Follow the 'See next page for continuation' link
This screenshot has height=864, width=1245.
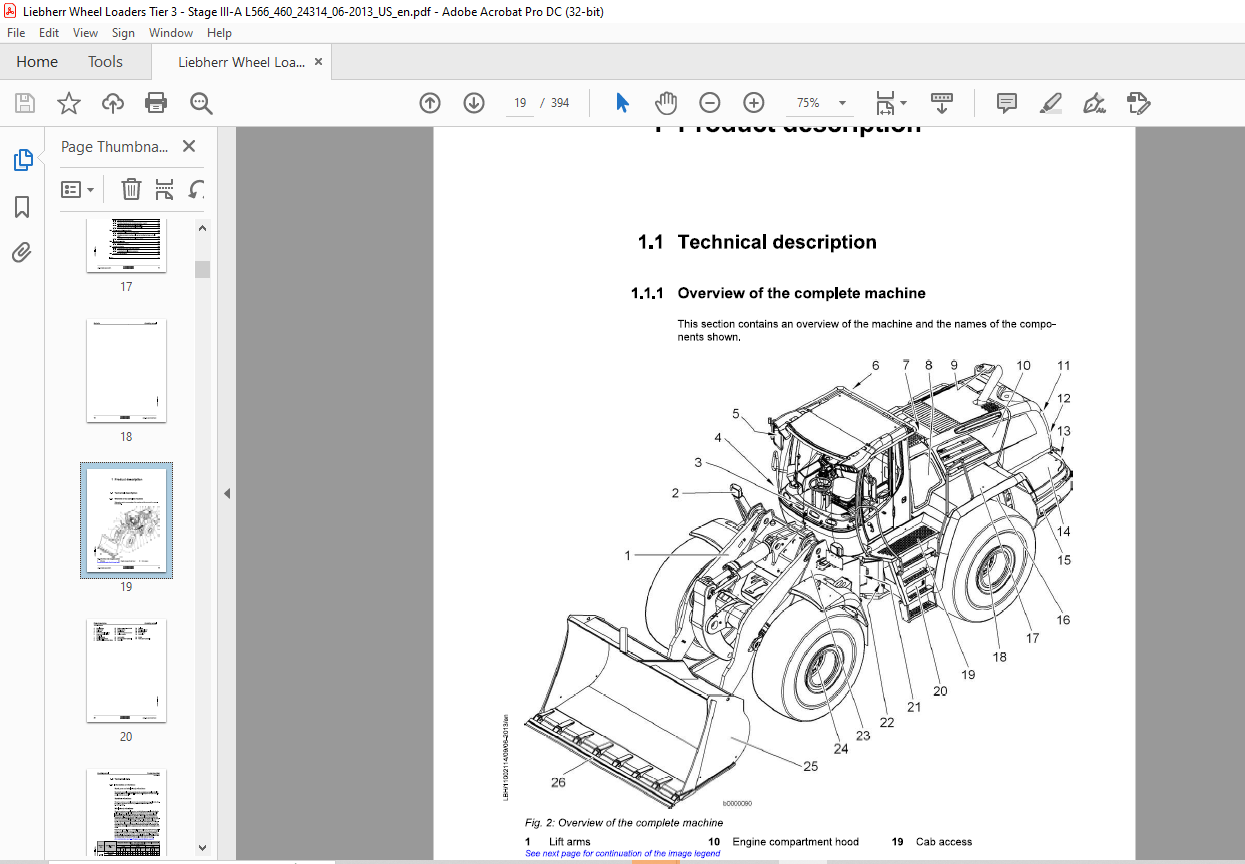[622, 854]
